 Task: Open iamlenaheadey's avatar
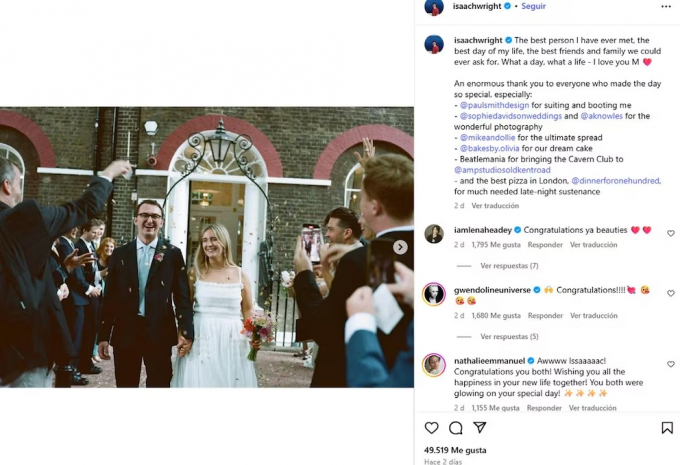(434, 233)
